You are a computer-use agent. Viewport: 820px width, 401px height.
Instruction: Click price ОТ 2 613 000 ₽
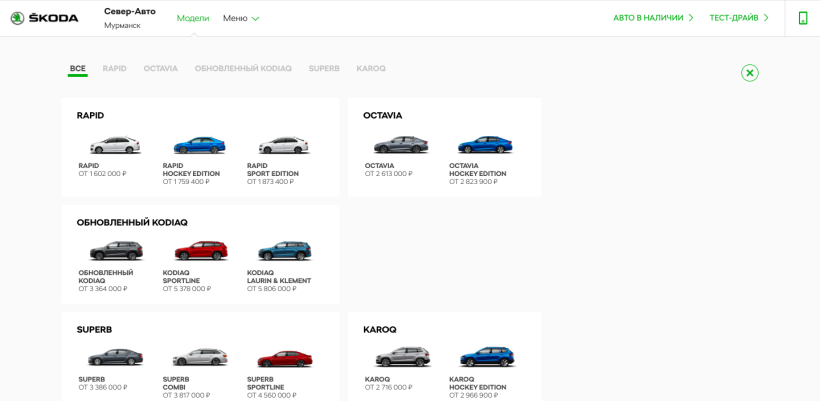coord(389,174)
